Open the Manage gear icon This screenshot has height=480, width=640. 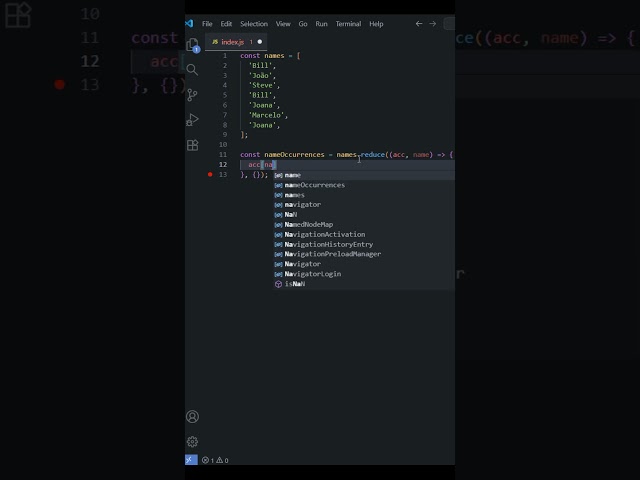(192, 442)
